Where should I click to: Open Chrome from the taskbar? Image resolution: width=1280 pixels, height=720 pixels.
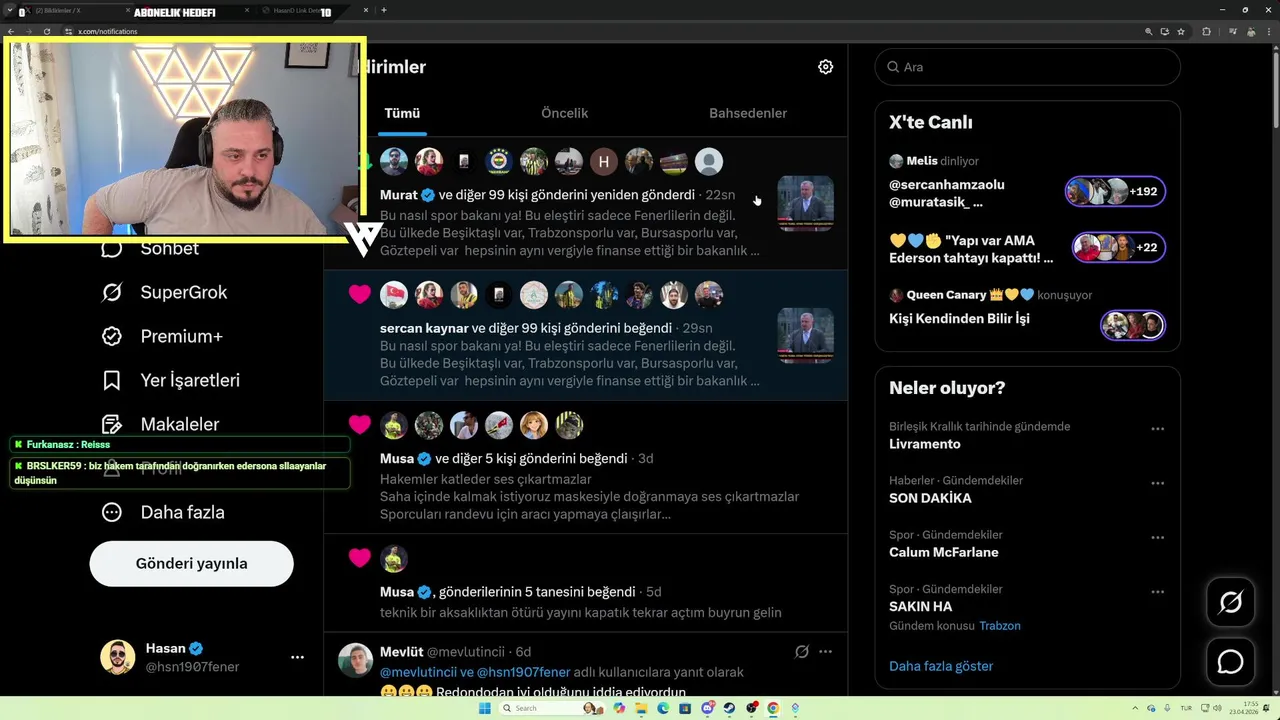click(x=773, y=708)
